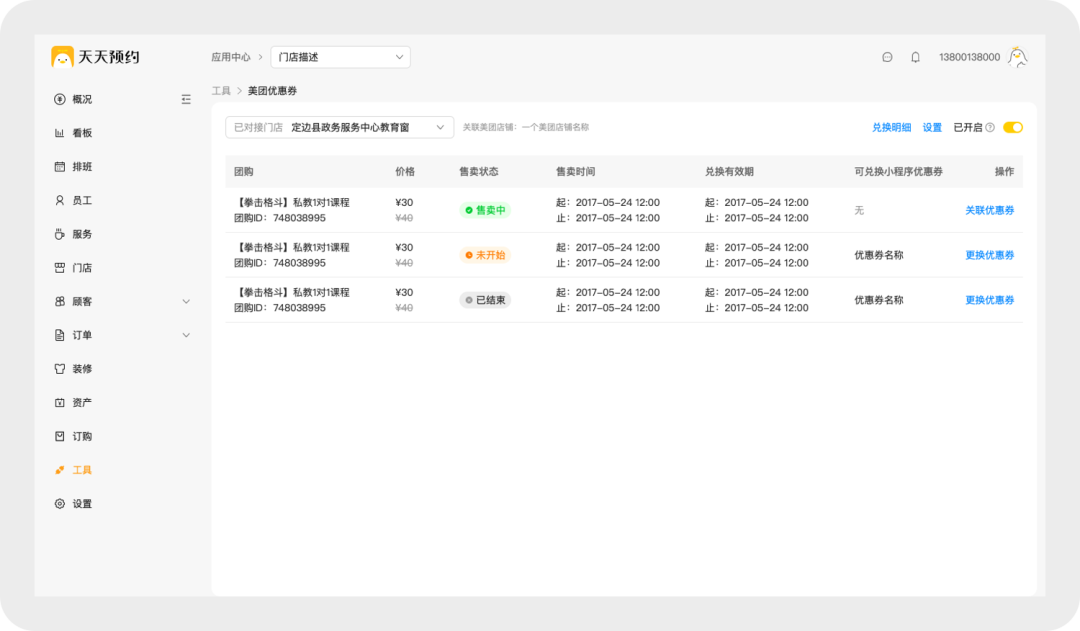Click the help question icon beside 已开启
The image size is (1080, 631).
990,127
